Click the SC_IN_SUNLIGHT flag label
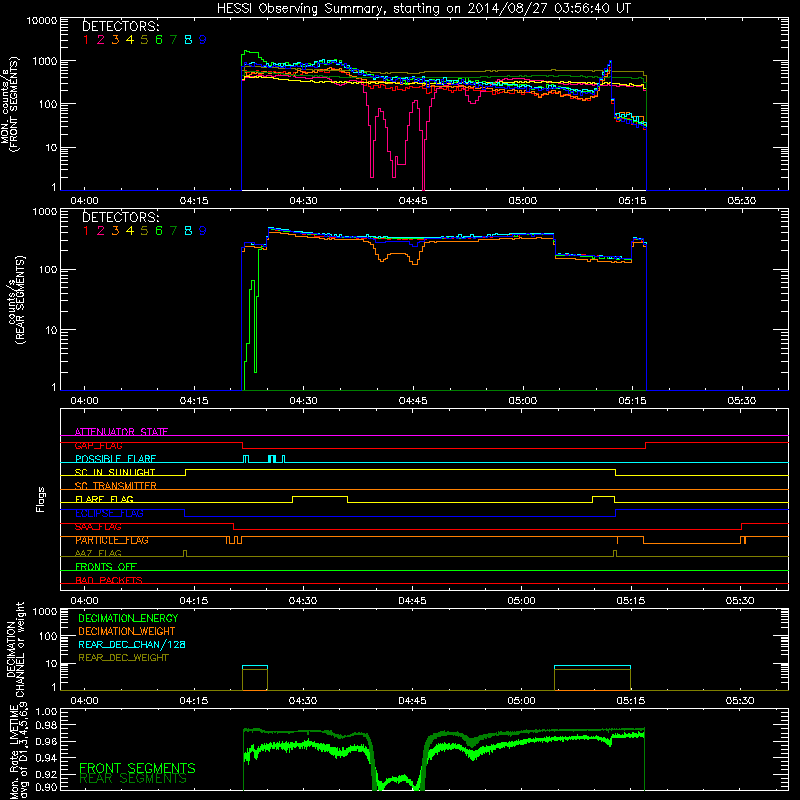 pos(115,472)
